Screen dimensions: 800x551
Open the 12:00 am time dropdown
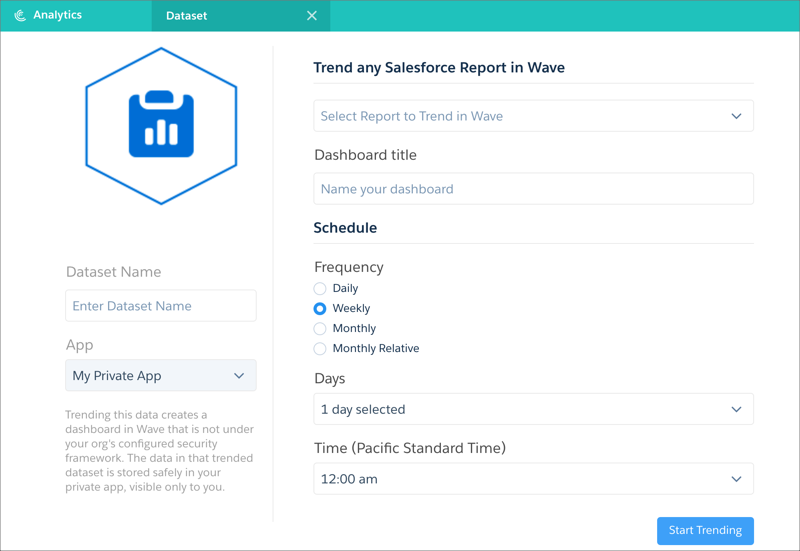(533, 479)
